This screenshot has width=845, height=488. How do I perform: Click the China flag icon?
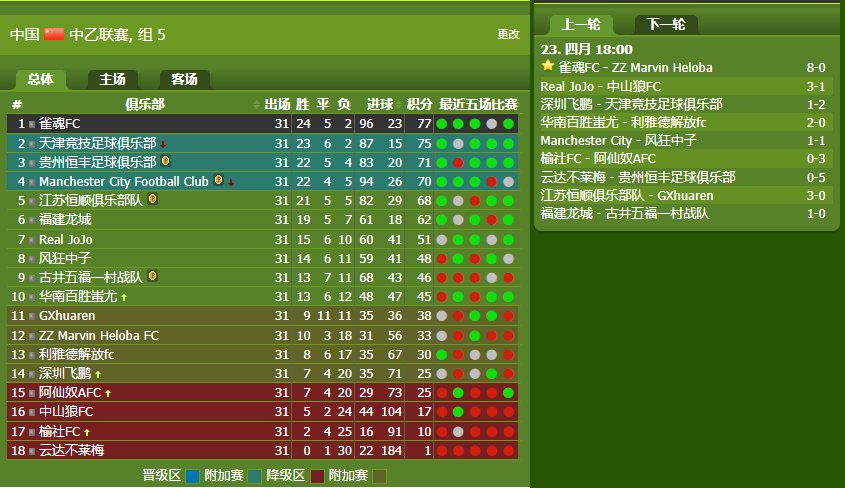pos(54,34)
